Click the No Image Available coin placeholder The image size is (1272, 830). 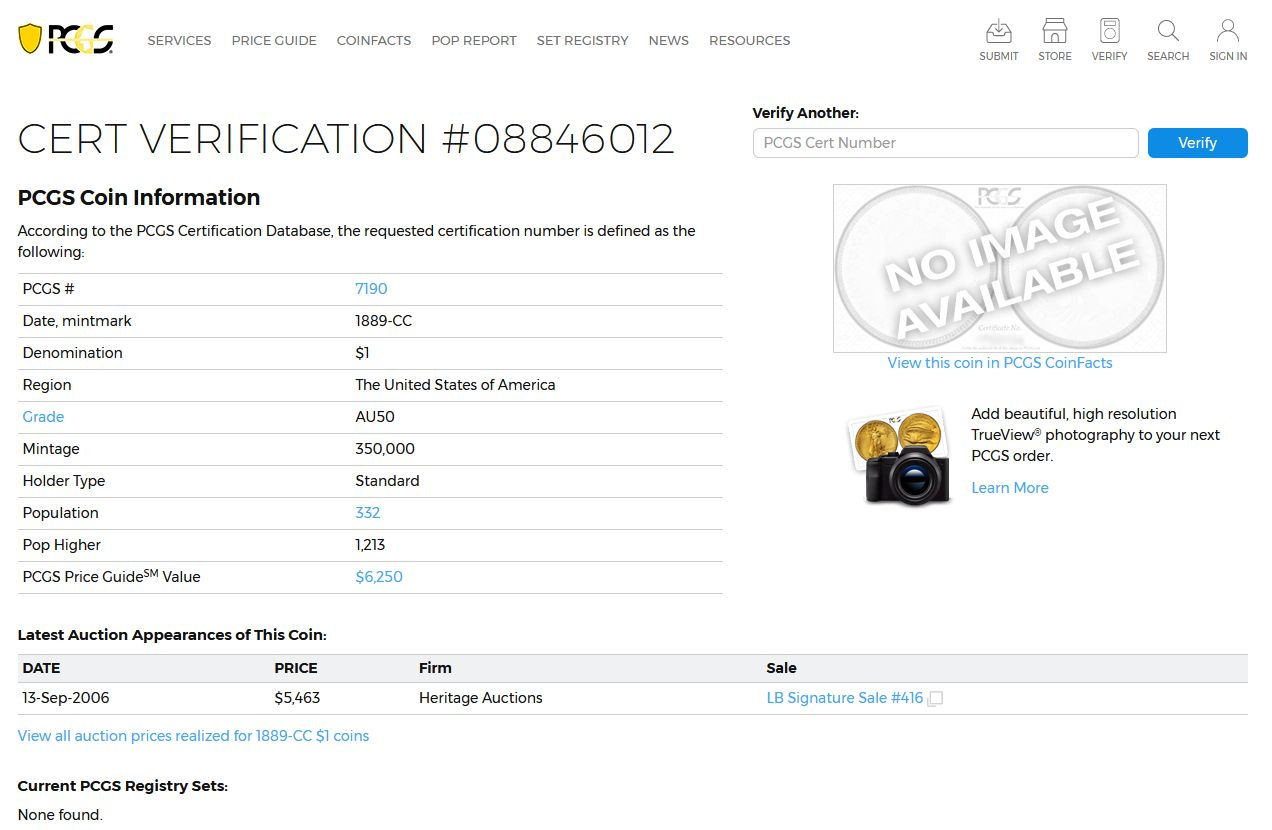point(1000,268)
